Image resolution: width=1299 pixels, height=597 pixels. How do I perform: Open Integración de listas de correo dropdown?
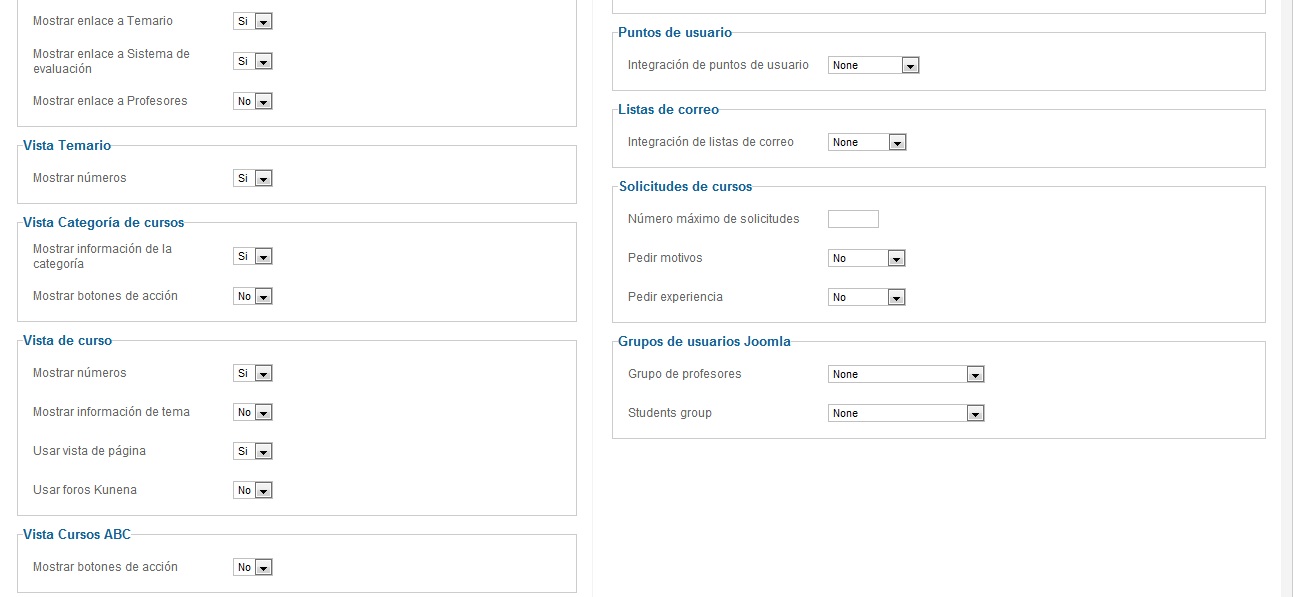click(x=866, y=142)
